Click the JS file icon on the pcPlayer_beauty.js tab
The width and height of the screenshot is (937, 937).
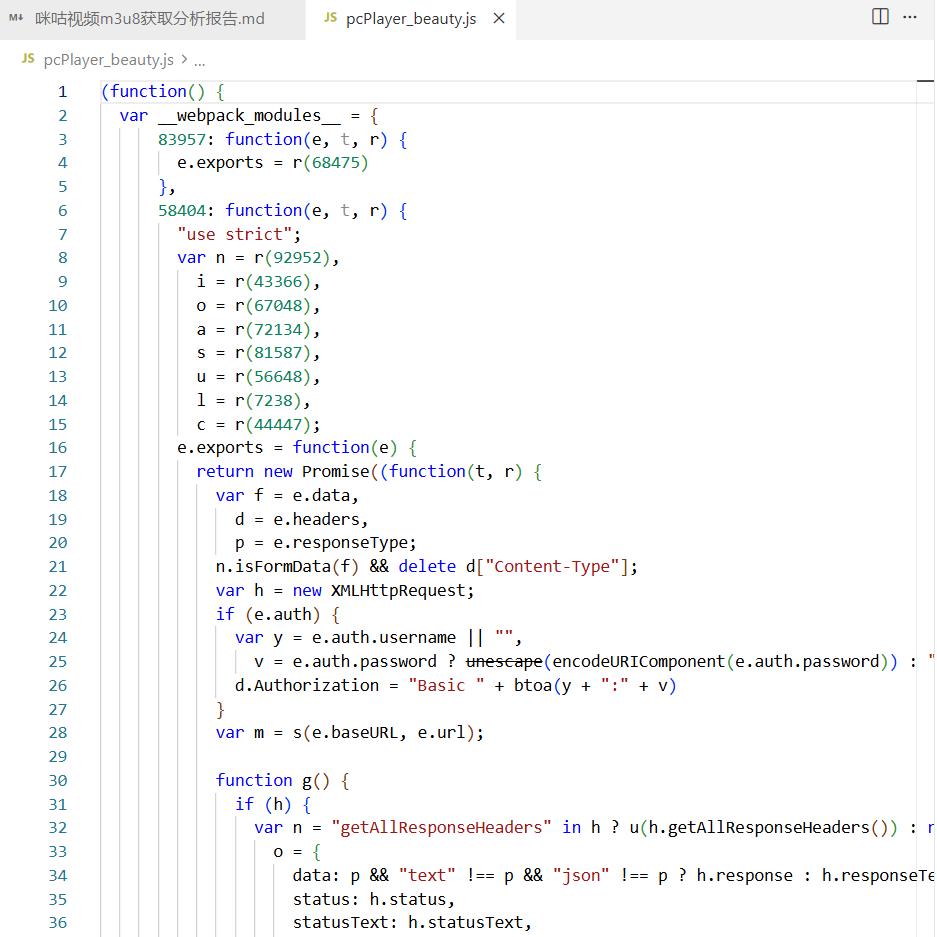[x=330, y=18]
